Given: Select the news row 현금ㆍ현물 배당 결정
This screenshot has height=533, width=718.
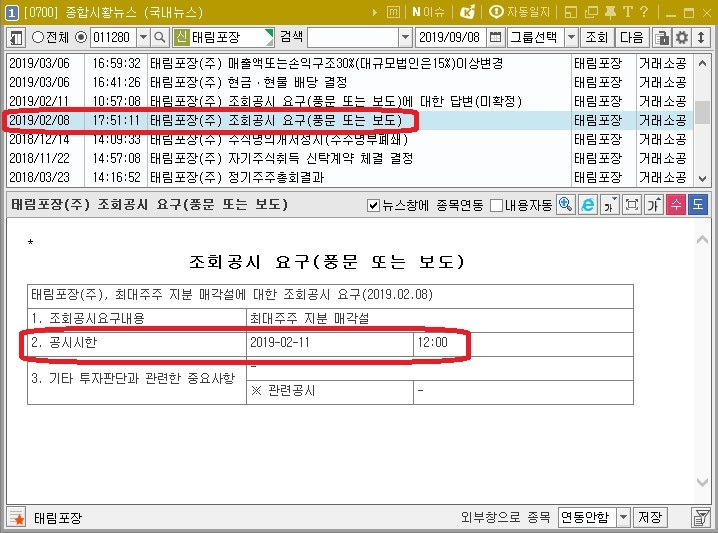Looking at the screenshot, I should pyautogui.click(x=350, y=82).
